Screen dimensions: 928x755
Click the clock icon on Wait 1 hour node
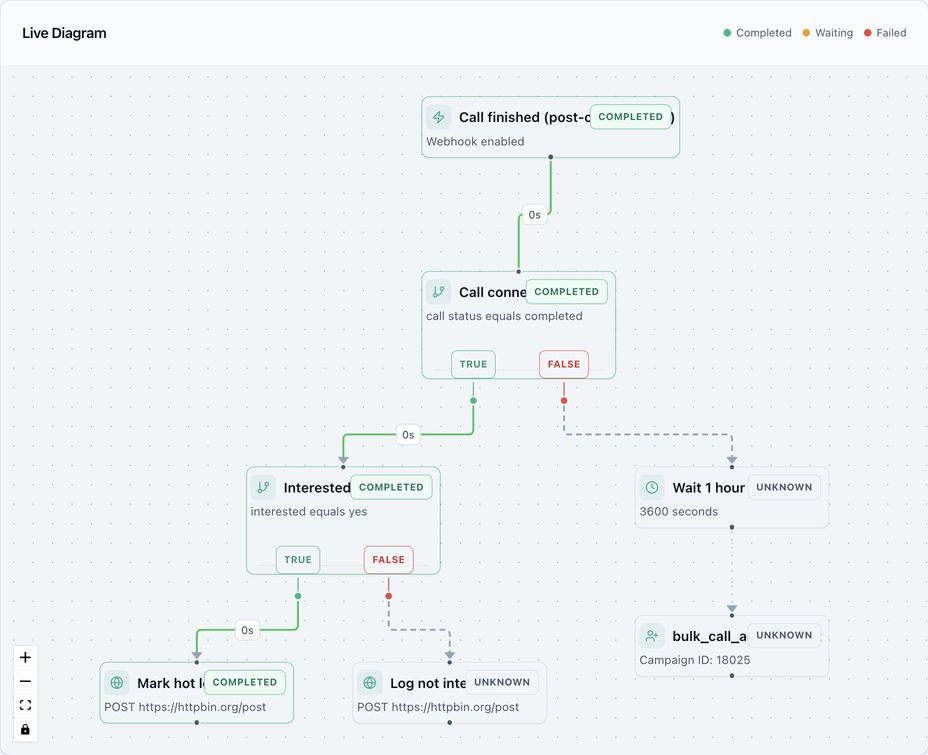[652, 487]
